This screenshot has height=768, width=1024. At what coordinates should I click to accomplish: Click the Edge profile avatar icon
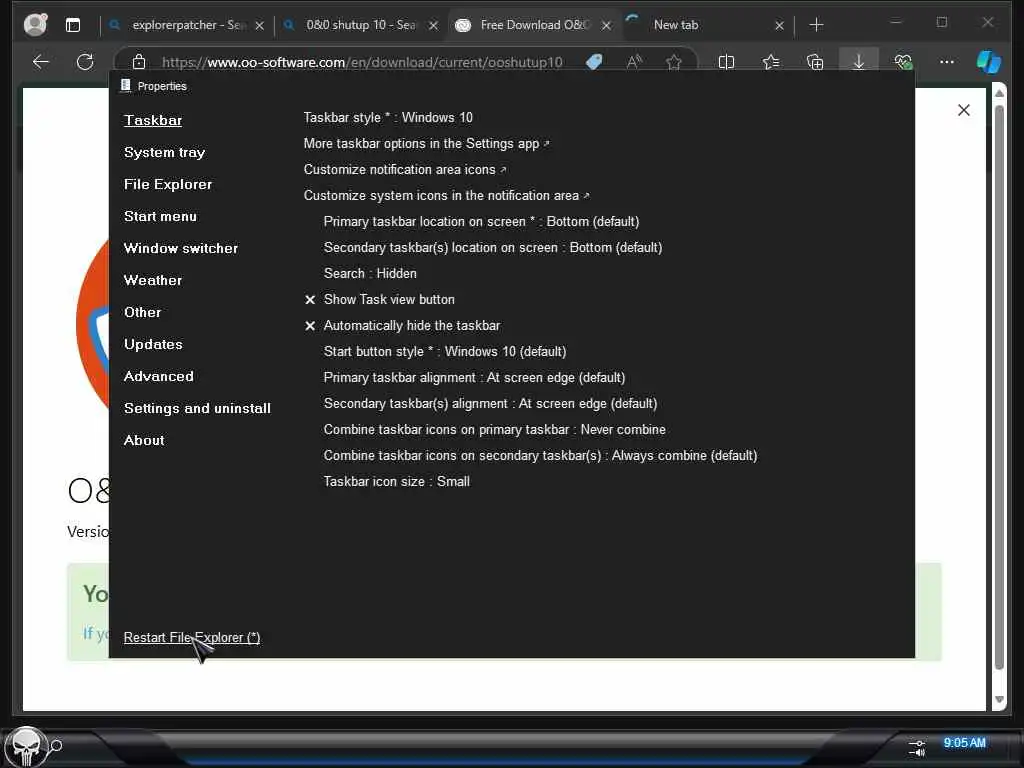click(x=35, y=24)
